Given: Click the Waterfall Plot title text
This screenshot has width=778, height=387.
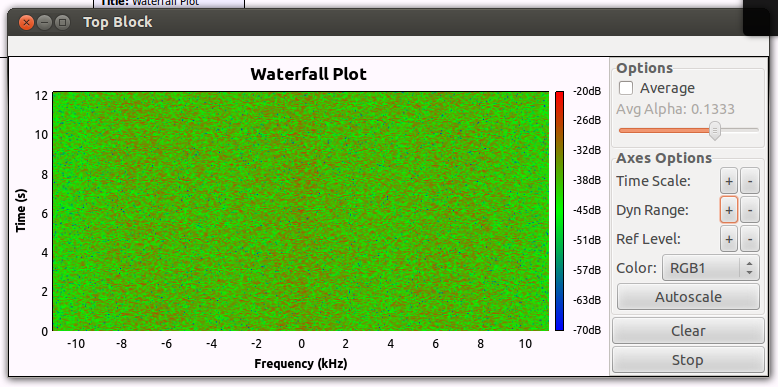Looking at the screenshot, I should 309,74.
